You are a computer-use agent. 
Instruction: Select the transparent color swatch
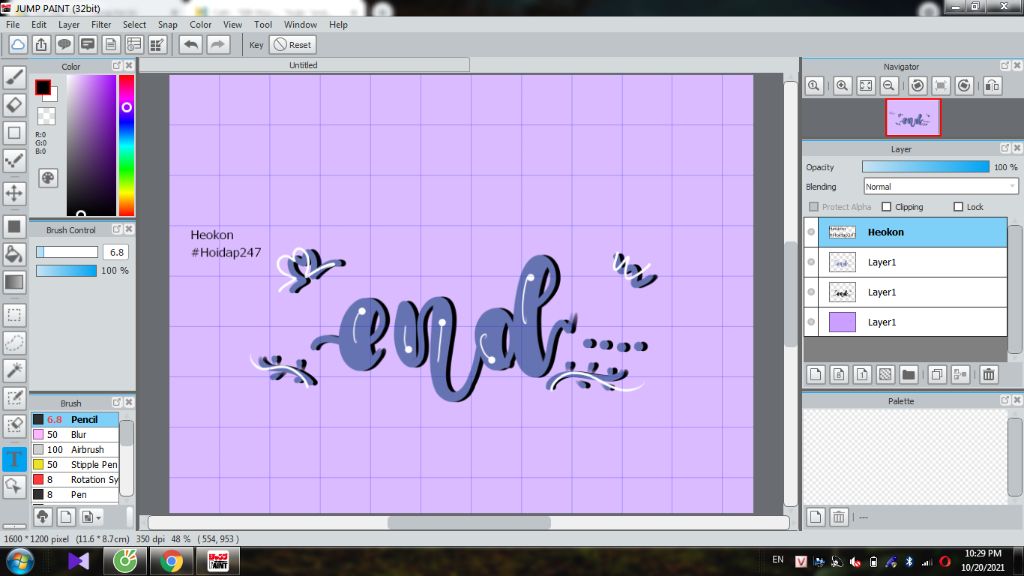46,116
